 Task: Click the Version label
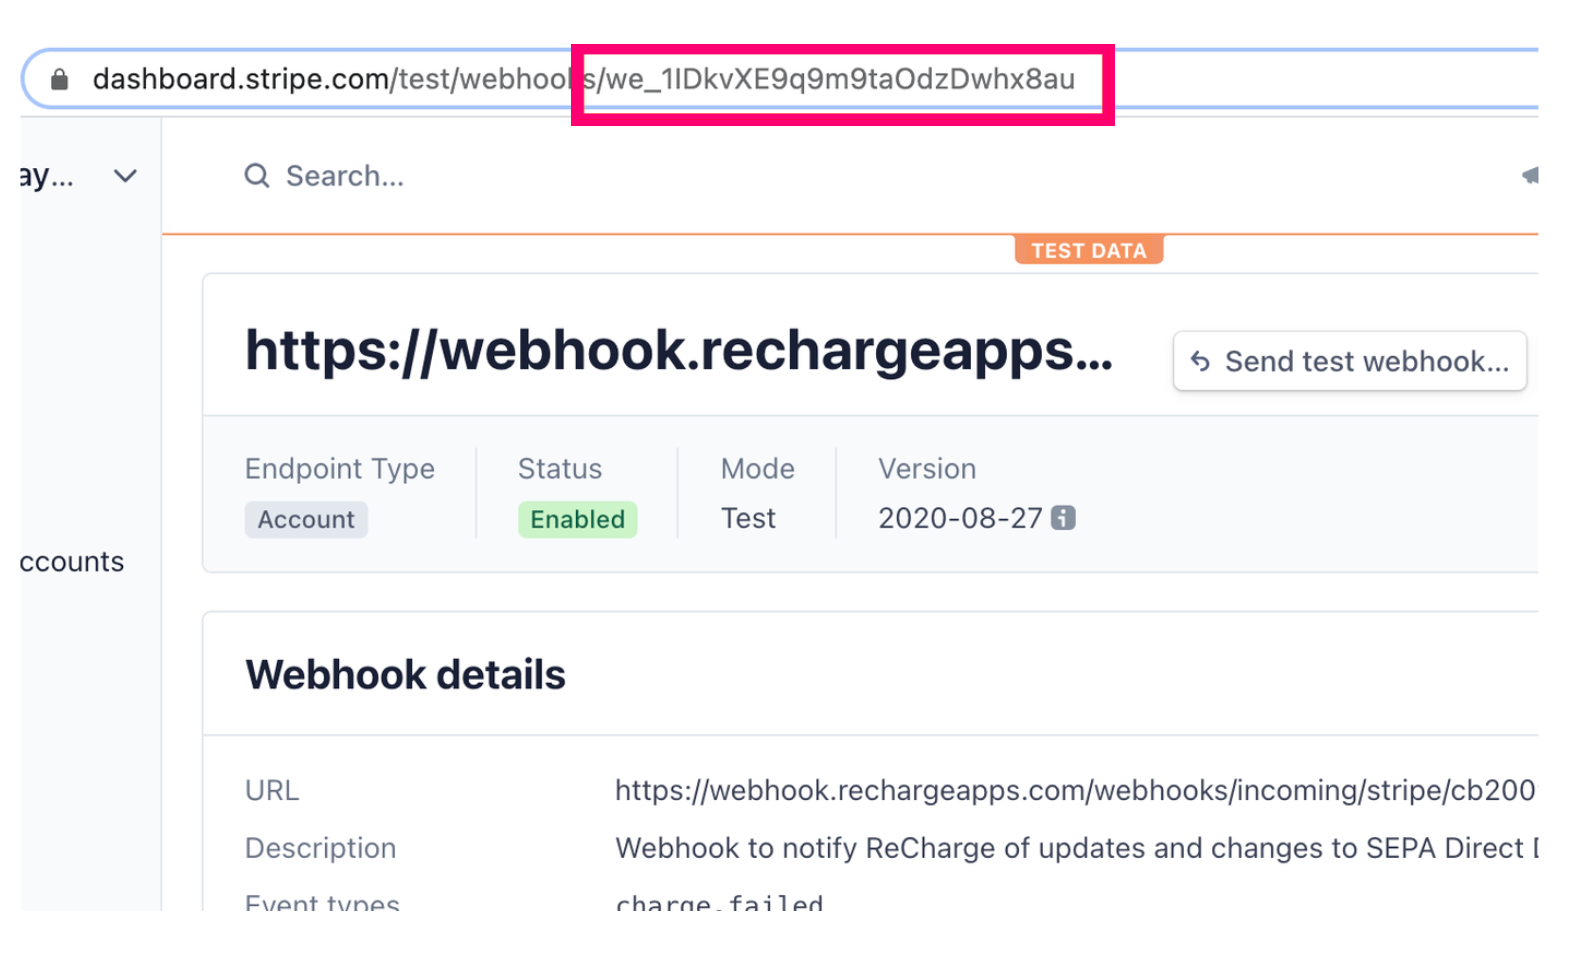pyautogui.click(x=927, y=469)
